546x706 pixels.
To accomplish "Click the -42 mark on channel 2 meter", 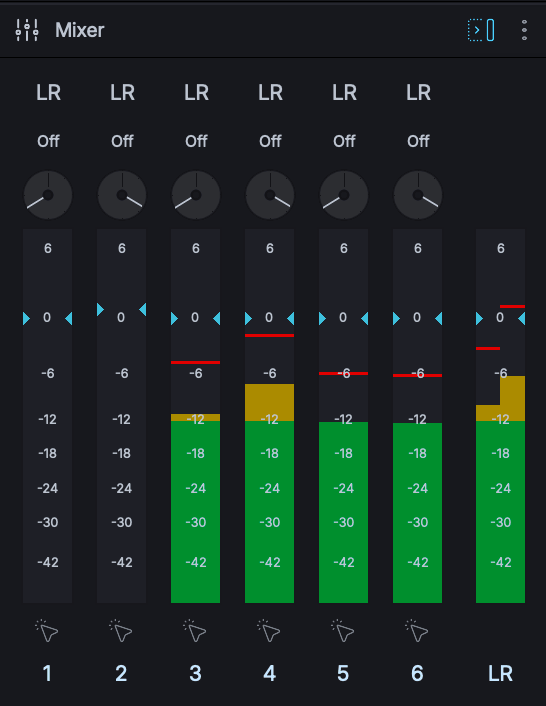I will pyautogui.click(x=122, y=562).
